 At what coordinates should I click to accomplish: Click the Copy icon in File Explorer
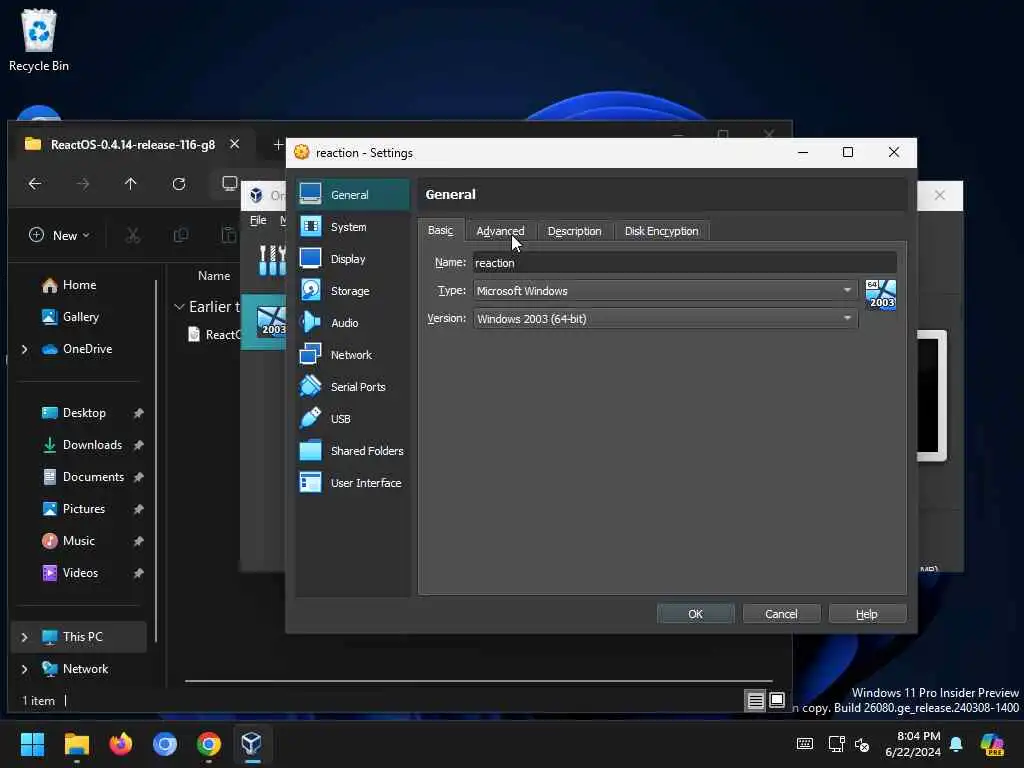(181, 235)
